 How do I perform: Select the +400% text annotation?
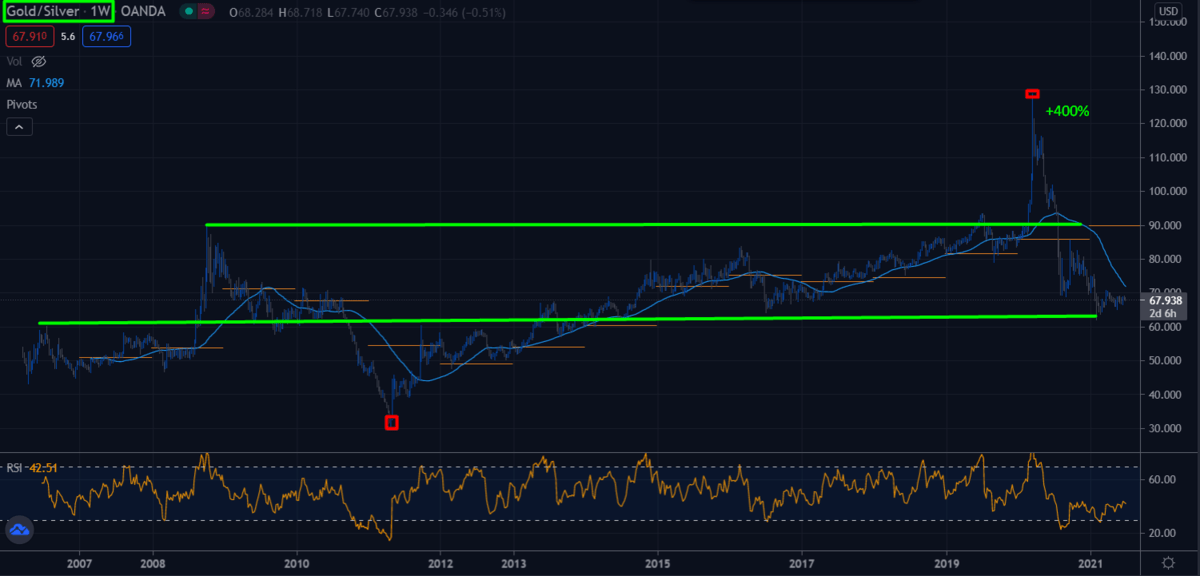pyautogui.click(x=1067, y=112)
